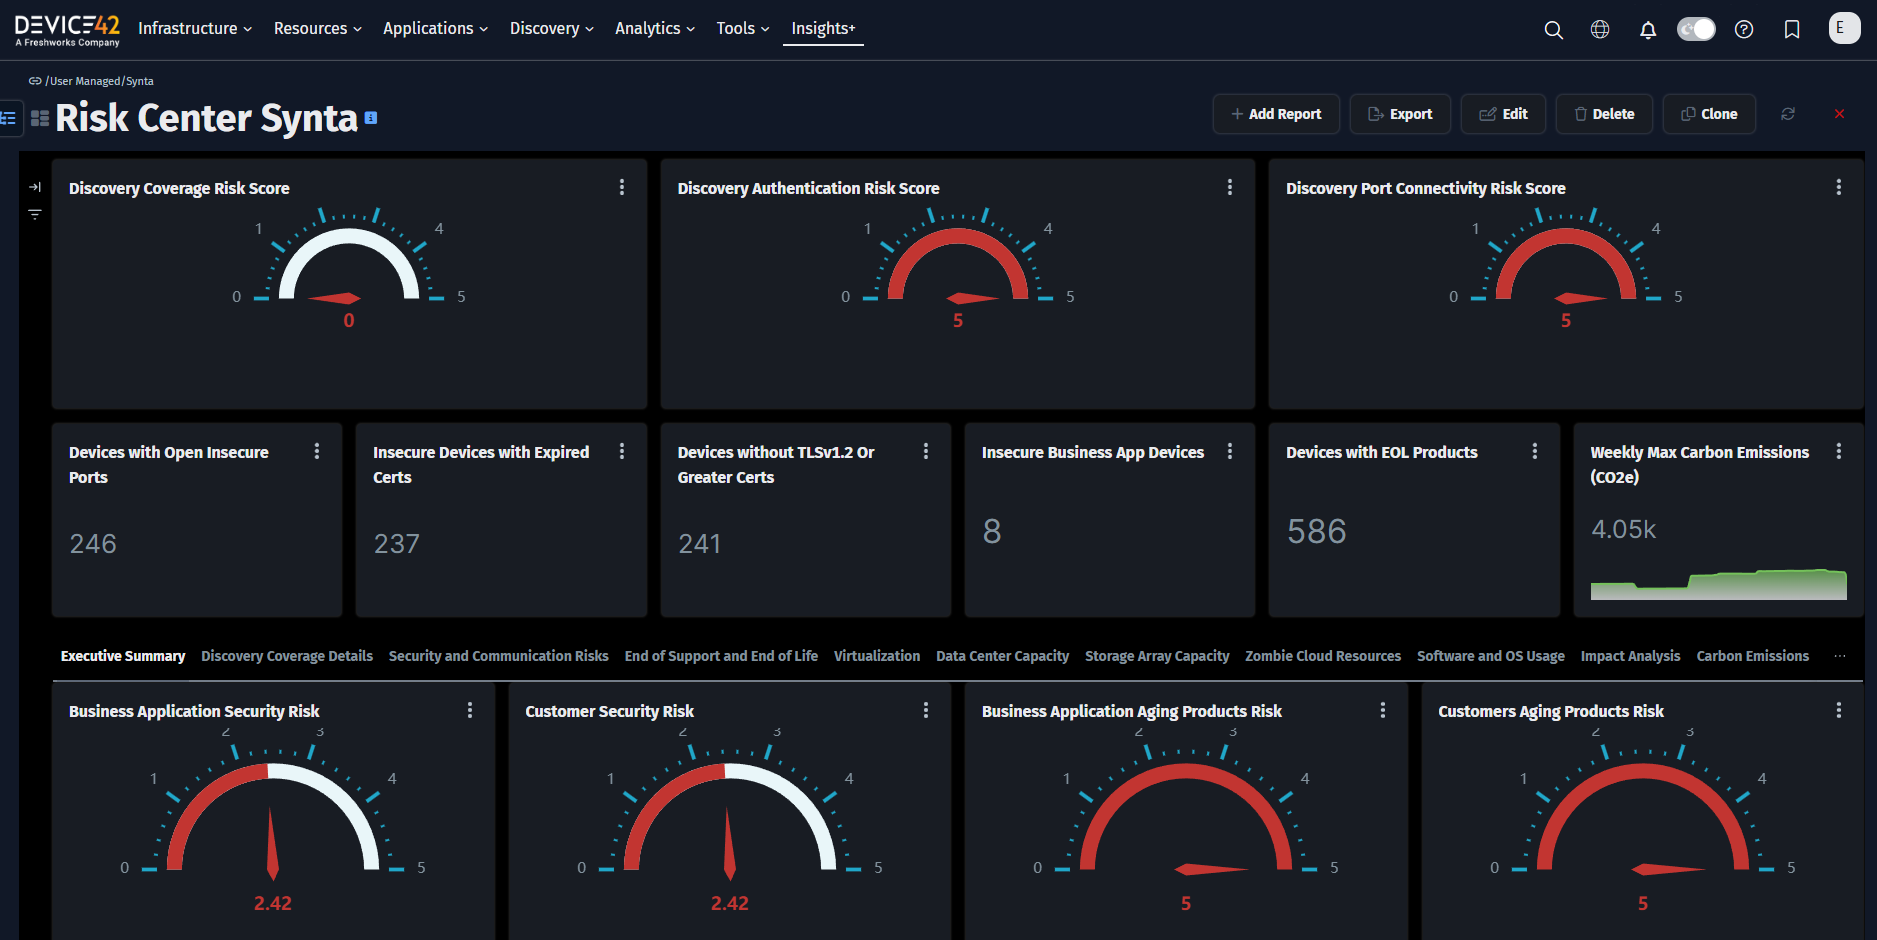Switch to Virtualization tab
This screenshot has width=1877, height=940.
877,656
